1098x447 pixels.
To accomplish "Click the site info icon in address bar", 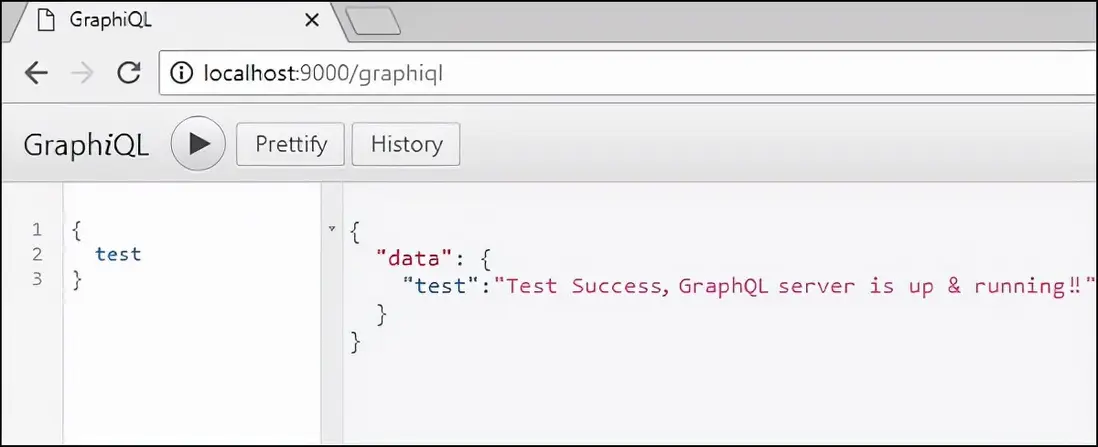I will pos(182,73).
